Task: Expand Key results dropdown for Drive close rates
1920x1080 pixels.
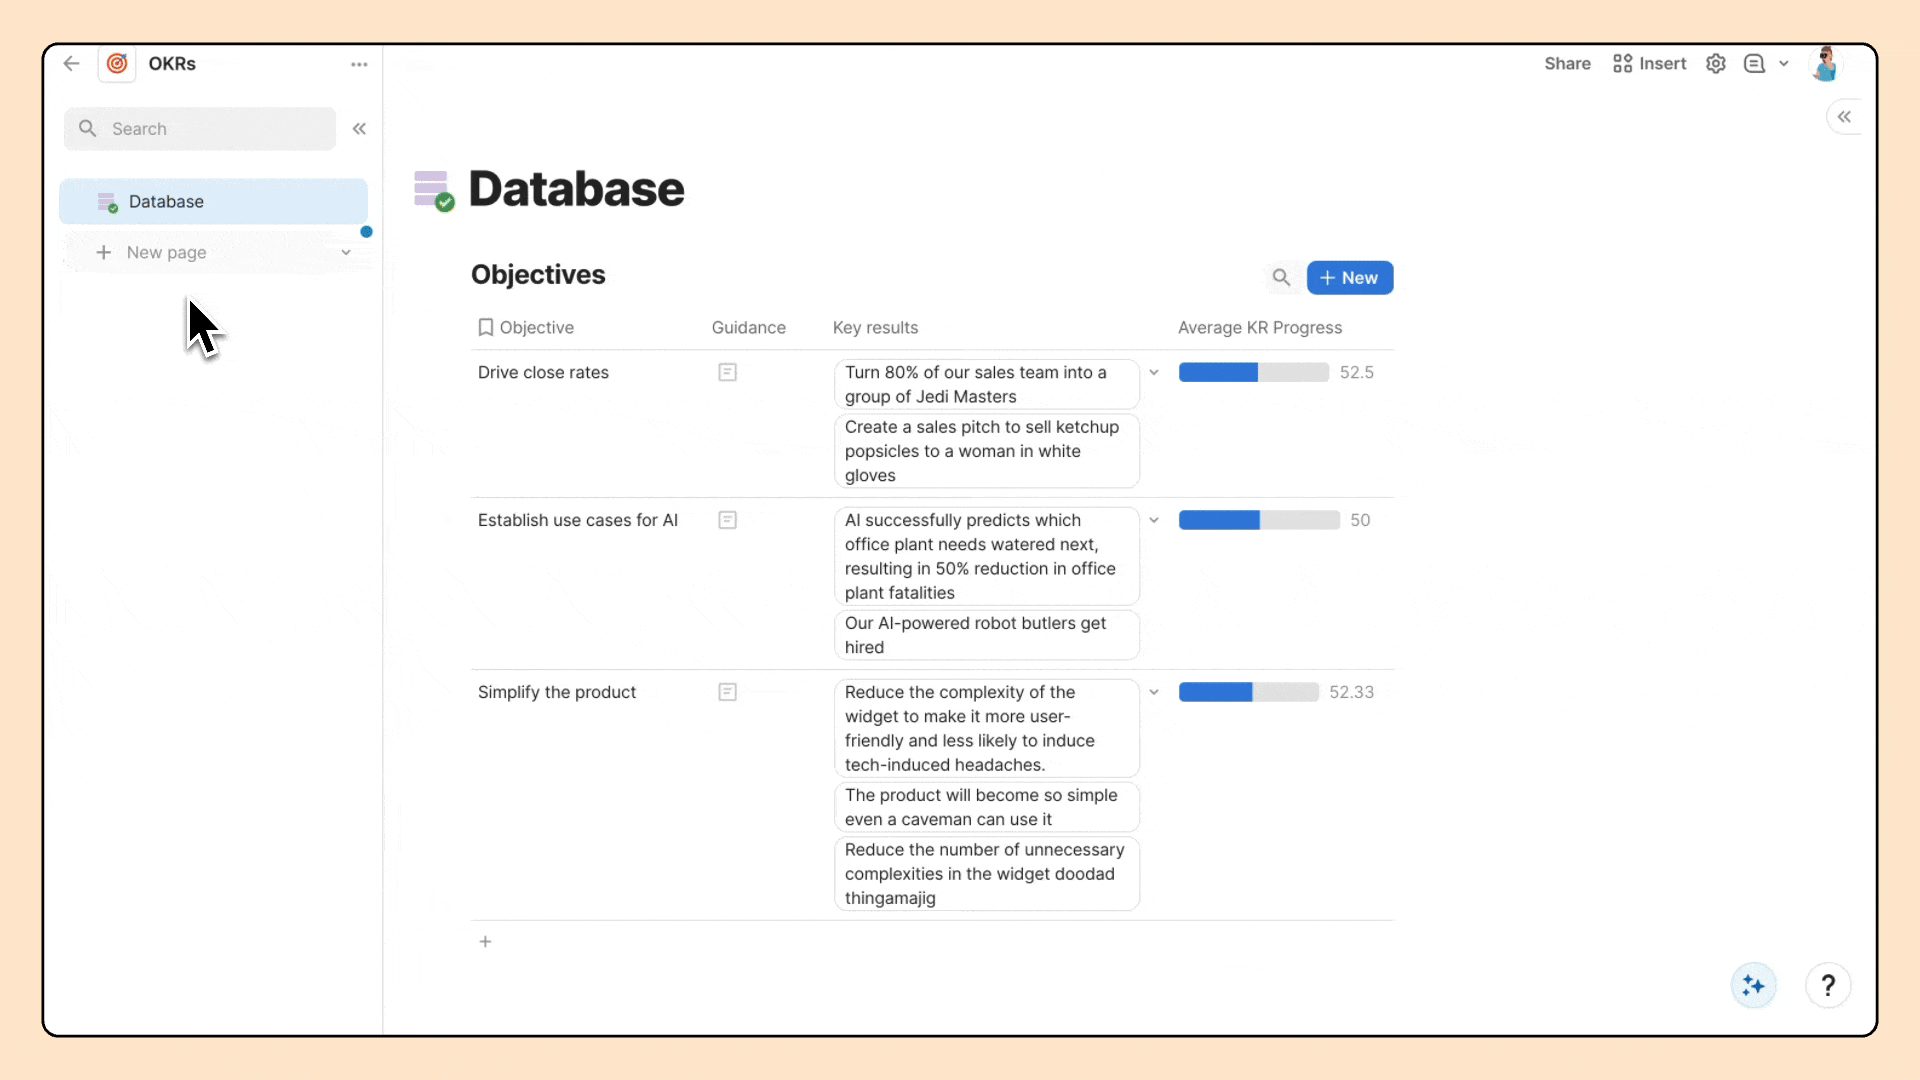Action: [1154, 372]
